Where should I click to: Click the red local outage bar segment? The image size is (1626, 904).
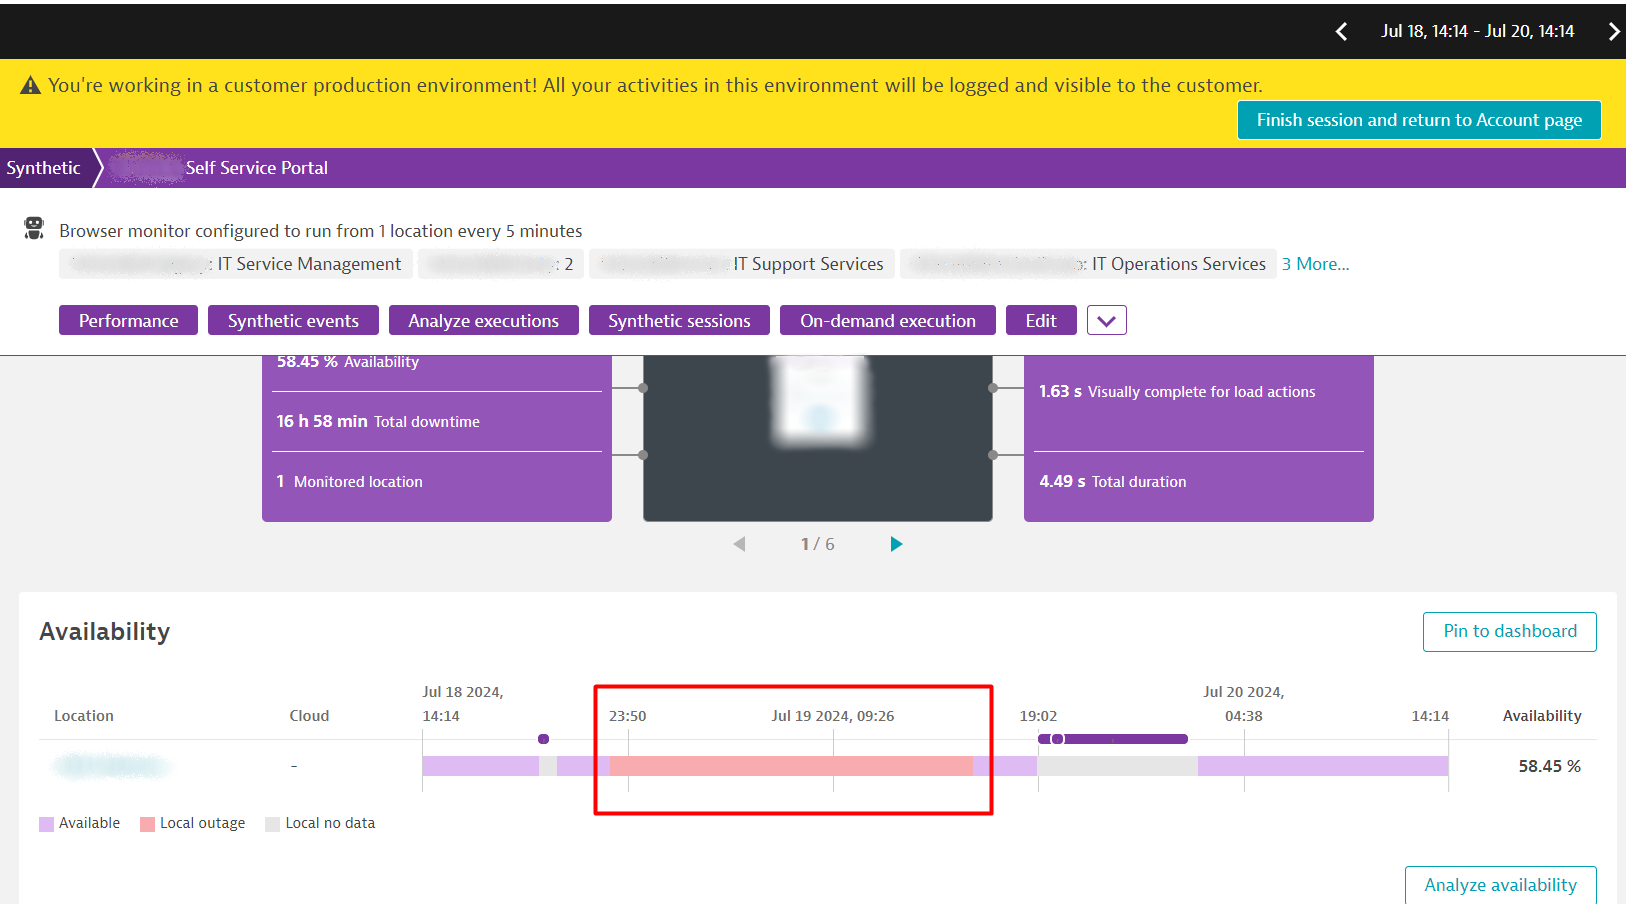point(790,766)
